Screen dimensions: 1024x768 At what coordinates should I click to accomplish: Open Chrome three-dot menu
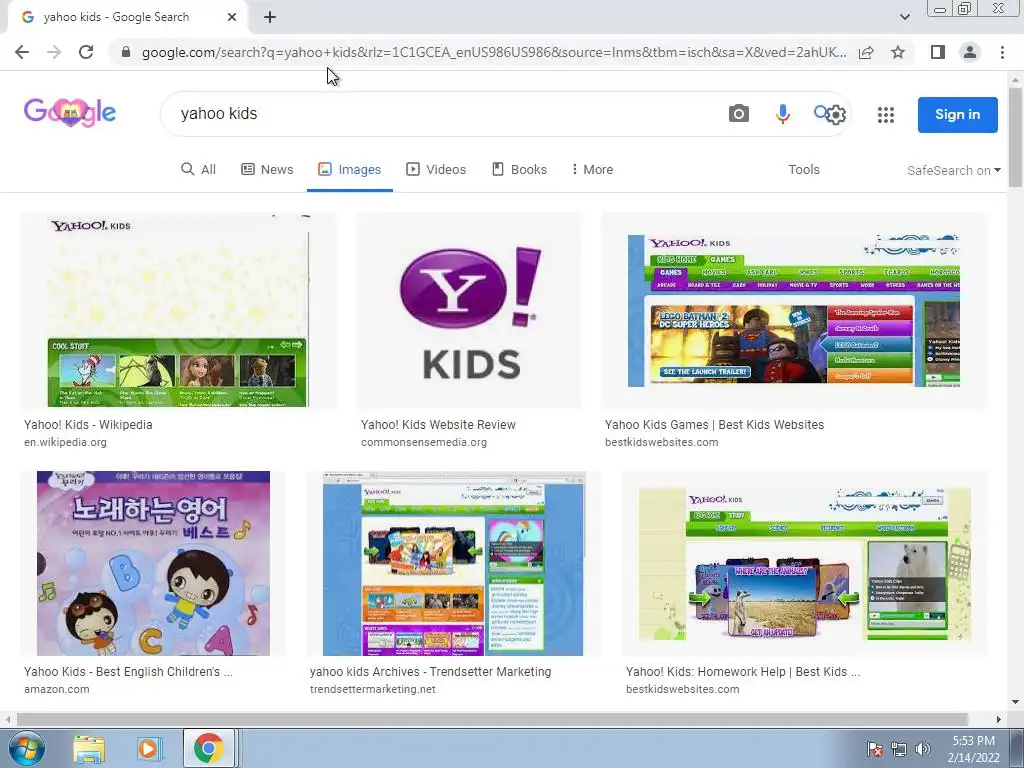[x=1002, y=52]
